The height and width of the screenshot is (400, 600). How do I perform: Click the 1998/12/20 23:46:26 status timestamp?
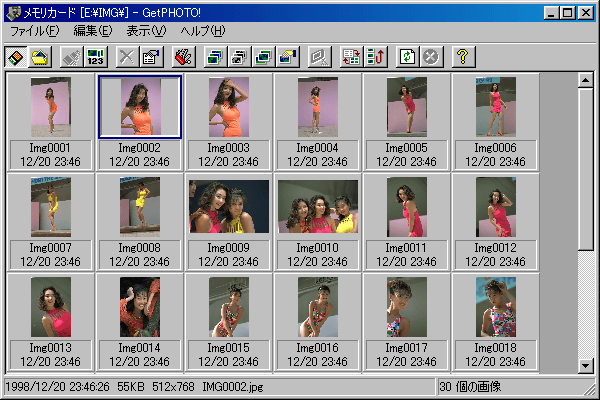pyautogui.click(x=57, y=387)
